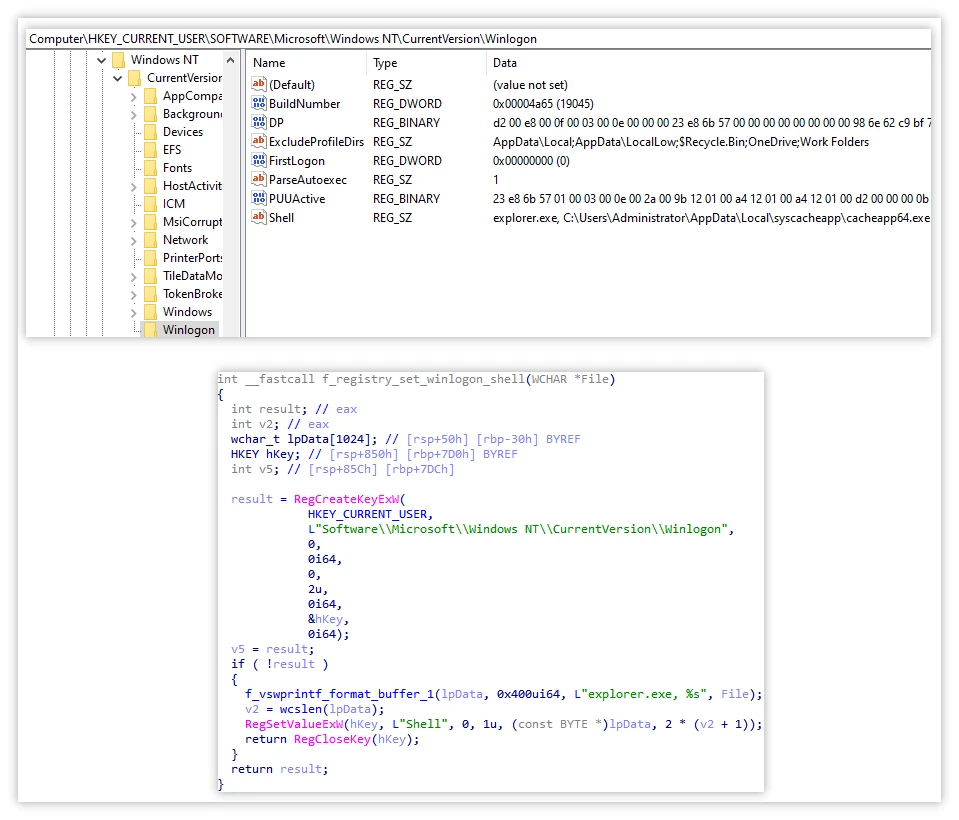Click the PrinterPorts folder icon
The image size is (959, 820).
coord(150,257)
